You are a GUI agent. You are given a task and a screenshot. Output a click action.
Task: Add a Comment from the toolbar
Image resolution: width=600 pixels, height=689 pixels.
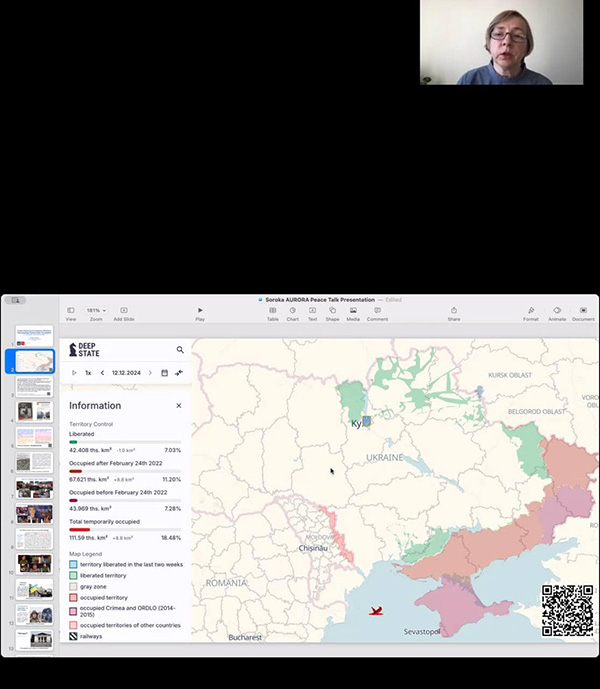(x=378, y=314)
